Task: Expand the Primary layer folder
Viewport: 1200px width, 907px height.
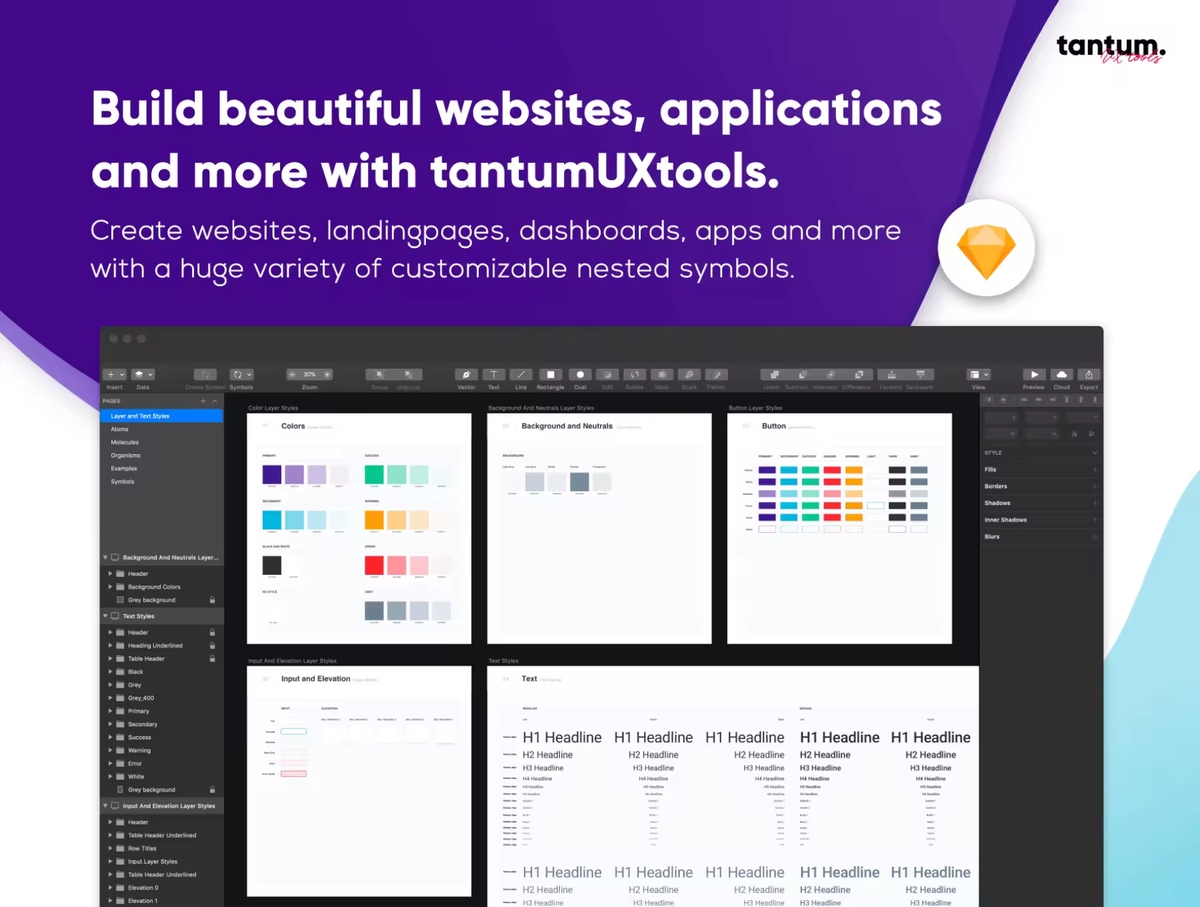Action: [x=110, y=711]
